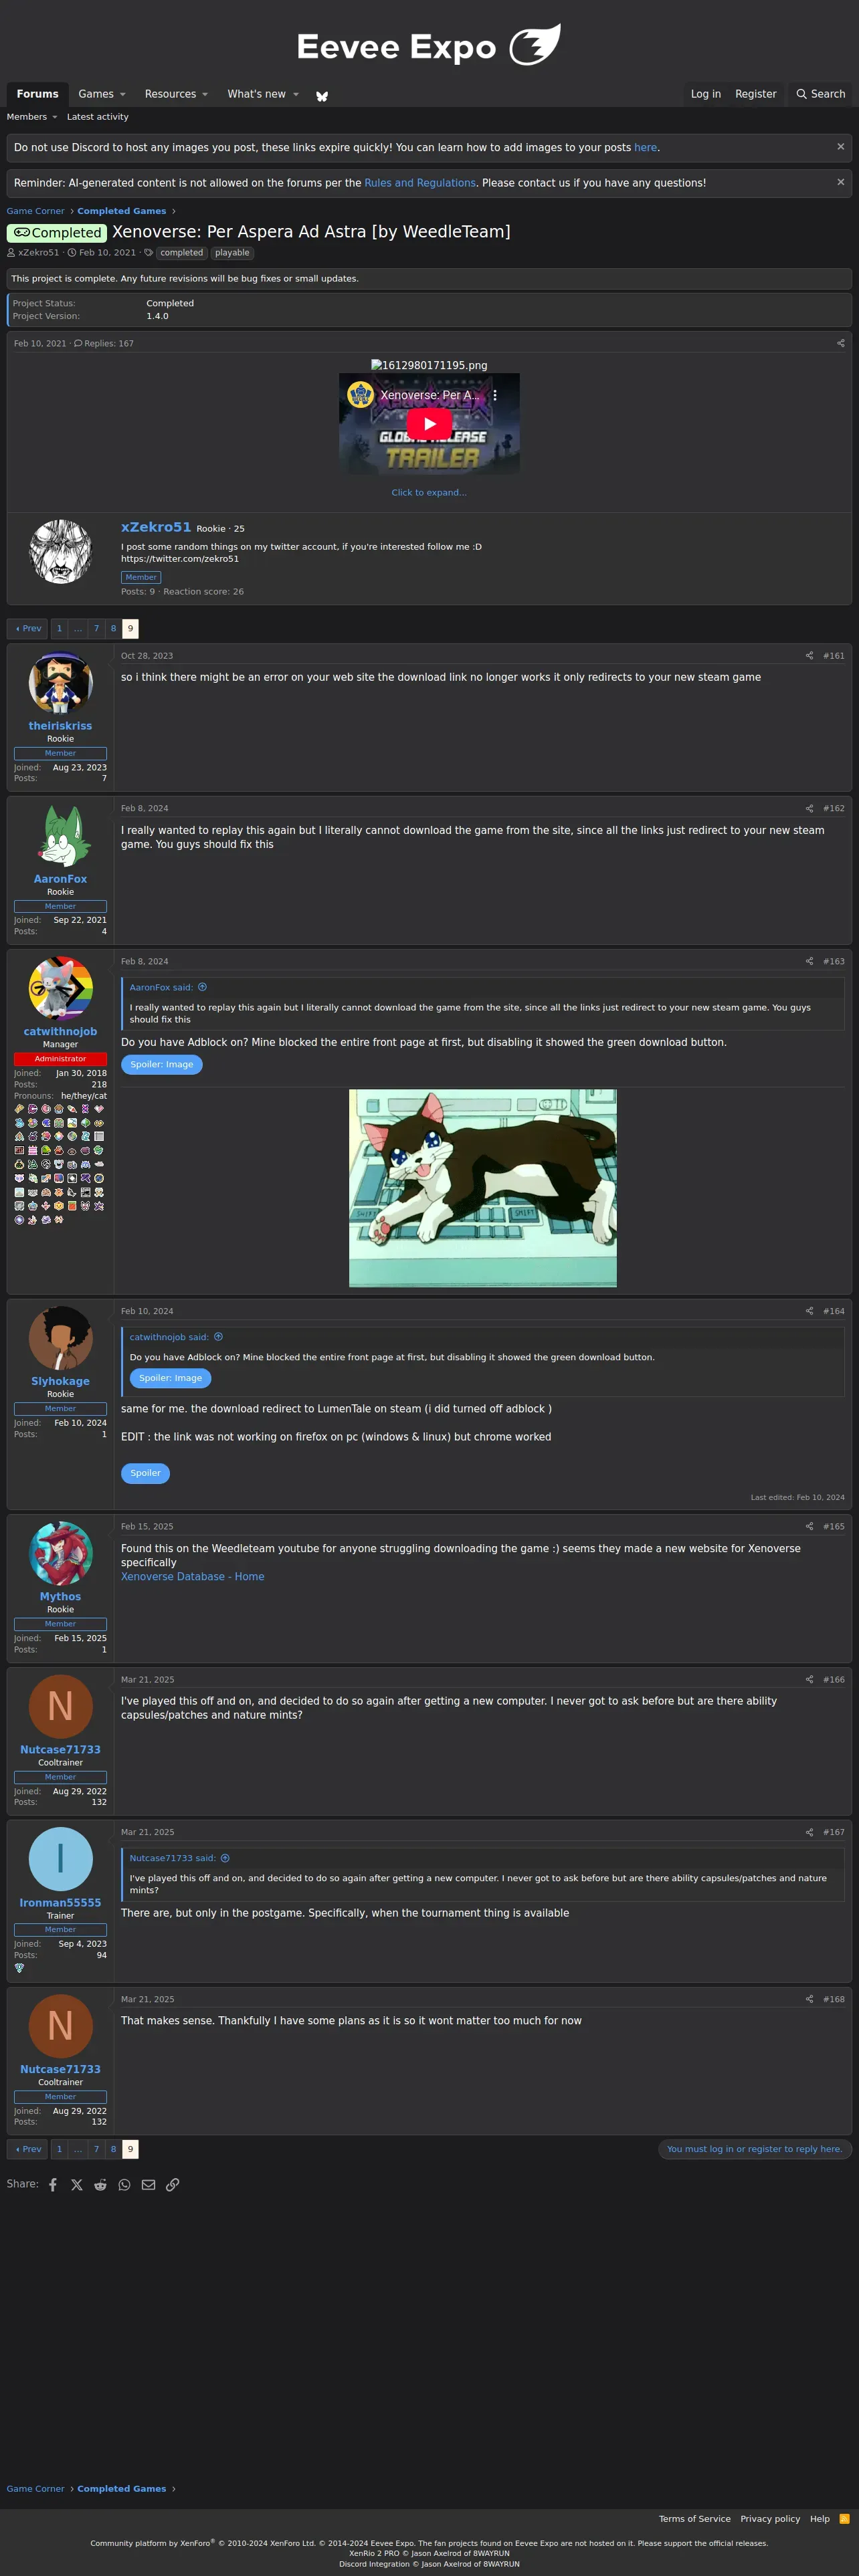Screen dimensions: 859x2576
Task: Click to expand the first post
Action: coord(429,492)
